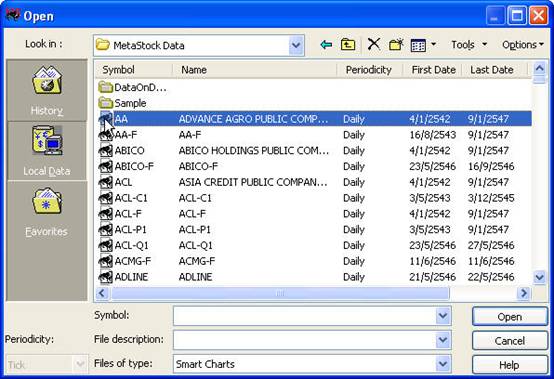Select the ADLINE security icon
The image size is (554, 379).
point(105,277)
